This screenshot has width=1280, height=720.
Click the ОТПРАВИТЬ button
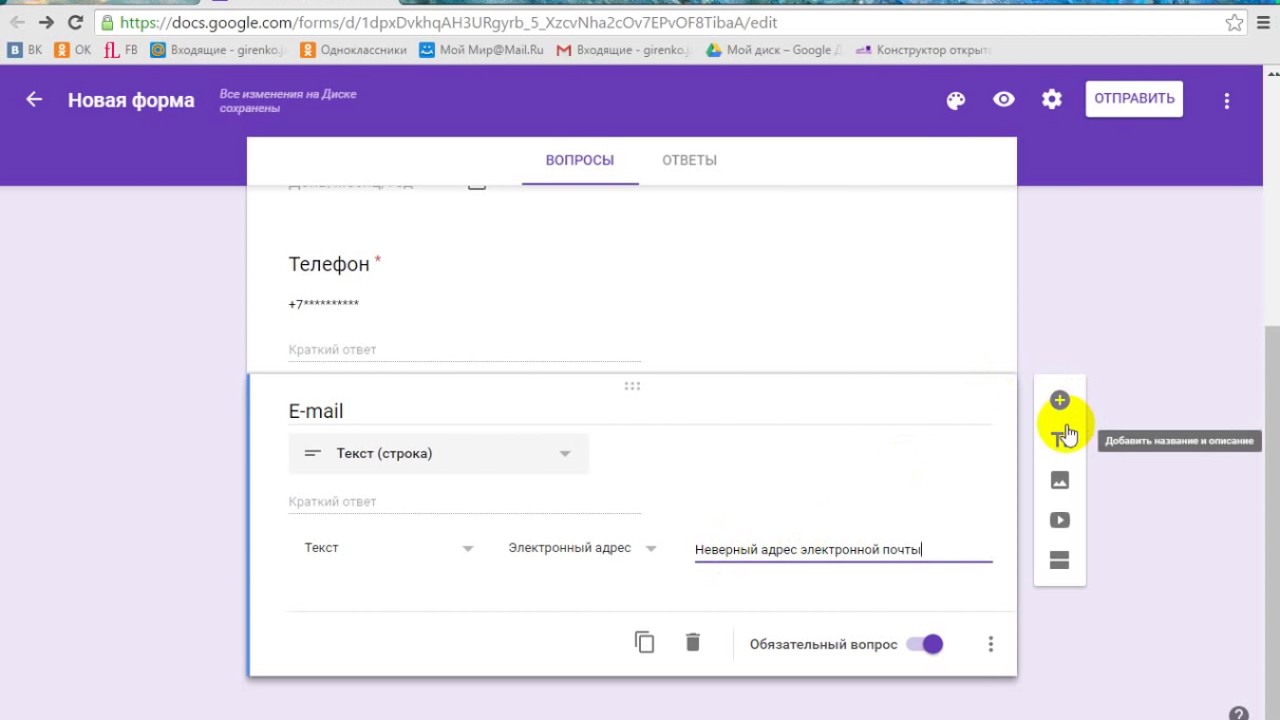1134,98
